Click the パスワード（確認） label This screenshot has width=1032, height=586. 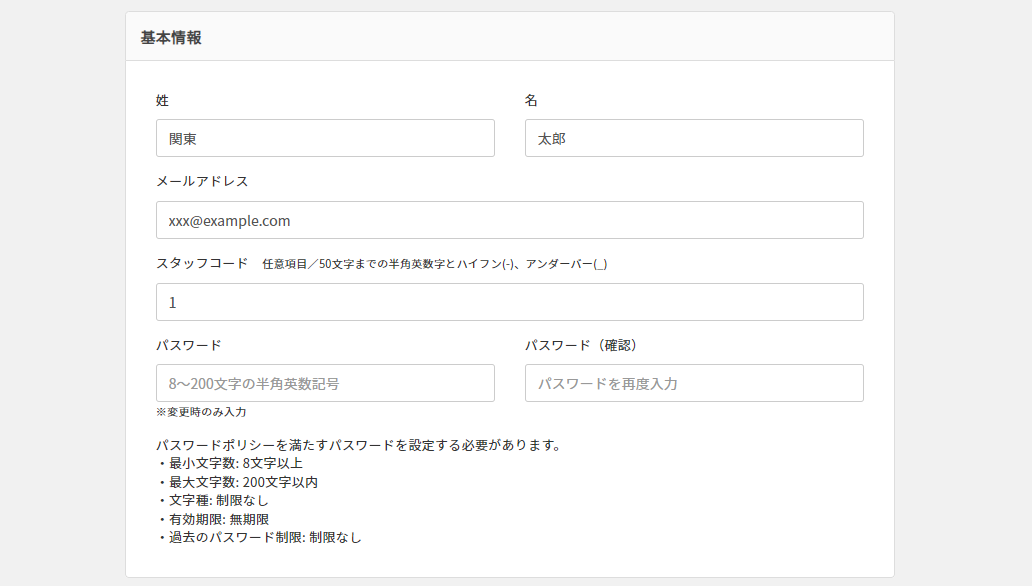coord(581,345)
